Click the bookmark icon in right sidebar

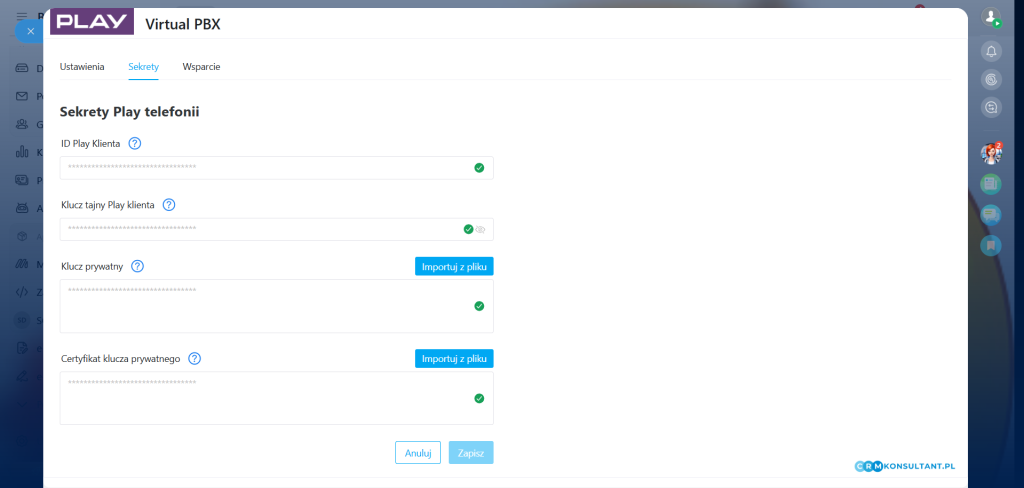point(991,245)
